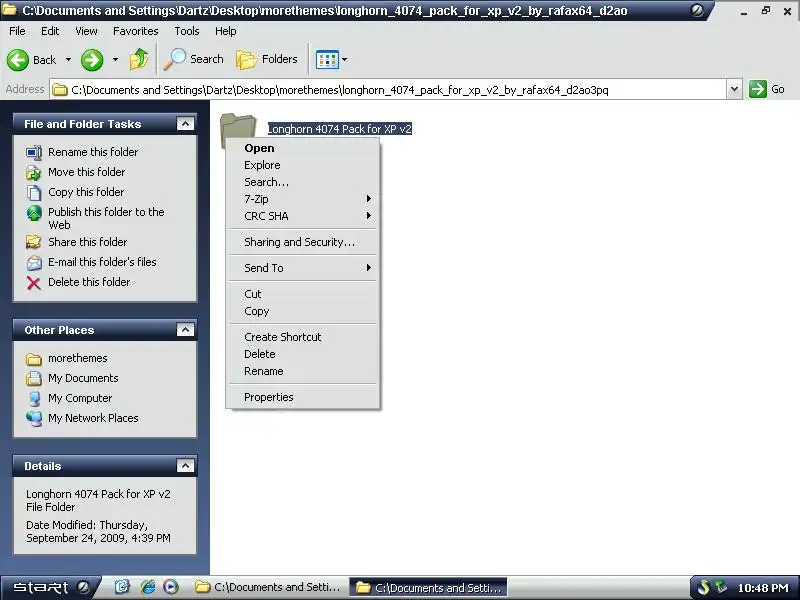Expand the CRC SHA submenu
800x600 pixels.
tap(303, 216)
